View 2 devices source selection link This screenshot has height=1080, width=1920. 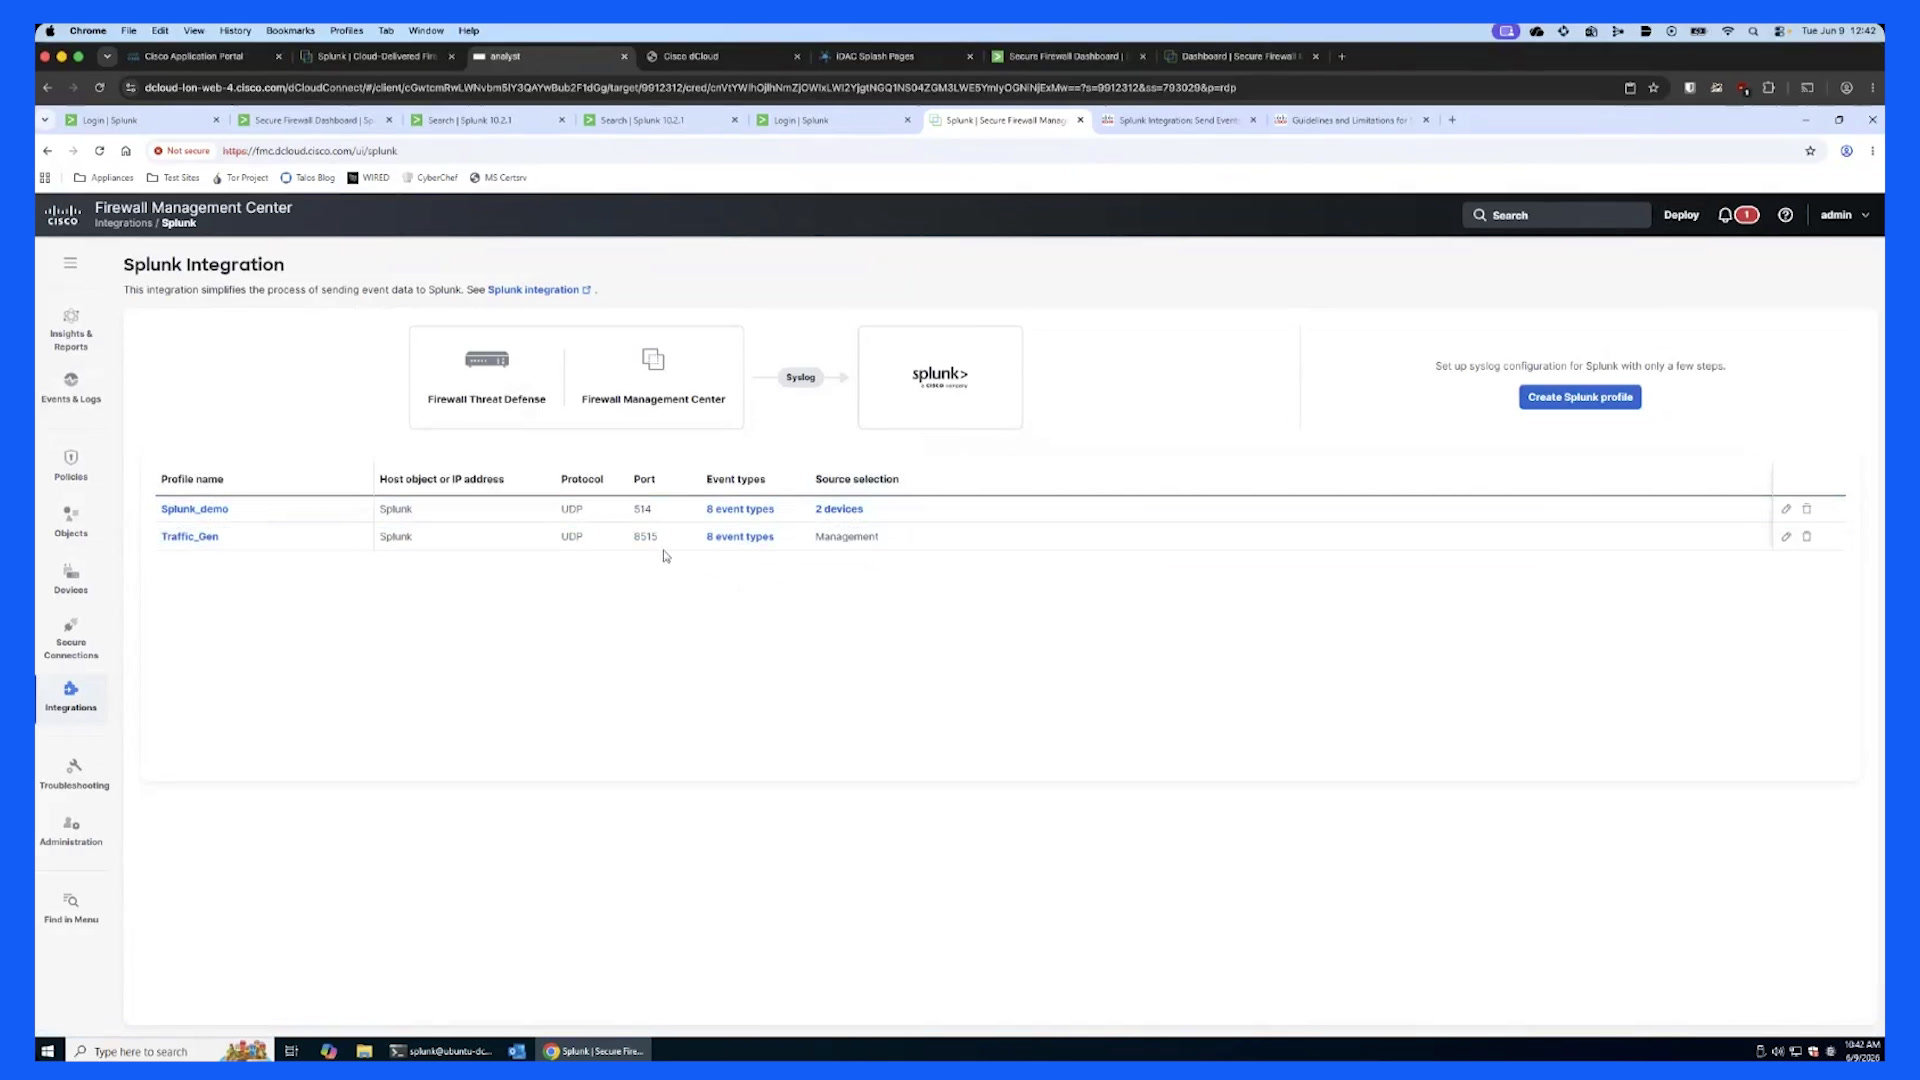click(839, 509)
